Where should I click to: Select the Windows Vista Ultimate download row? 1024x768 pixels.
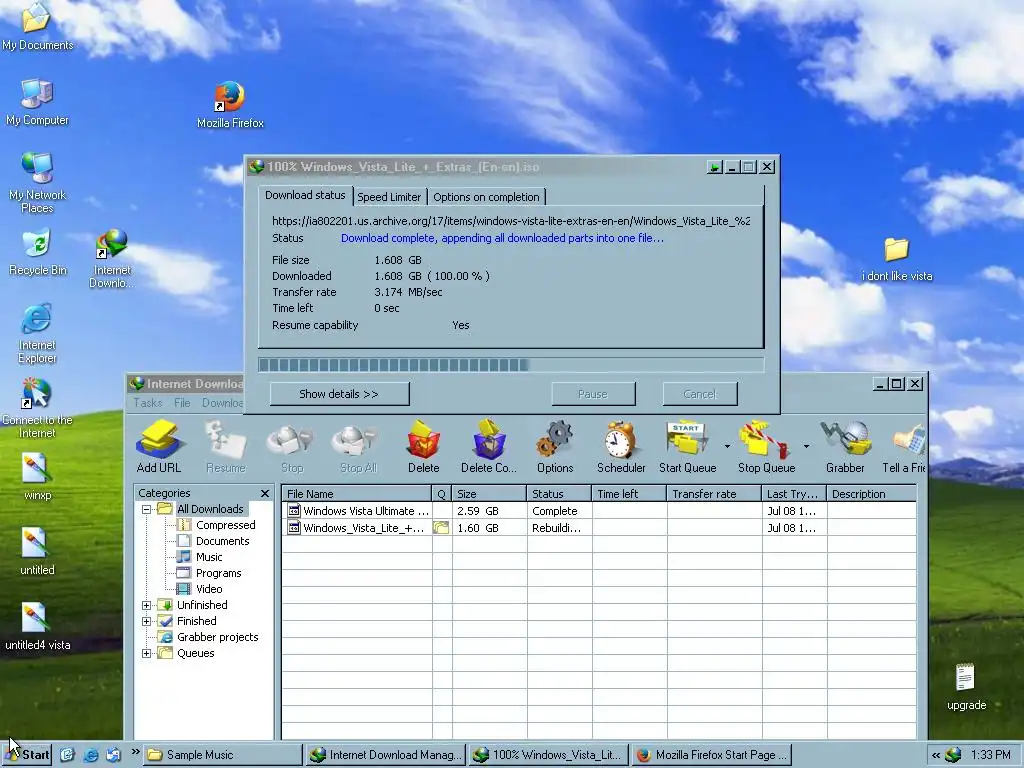tap(599, 511)
